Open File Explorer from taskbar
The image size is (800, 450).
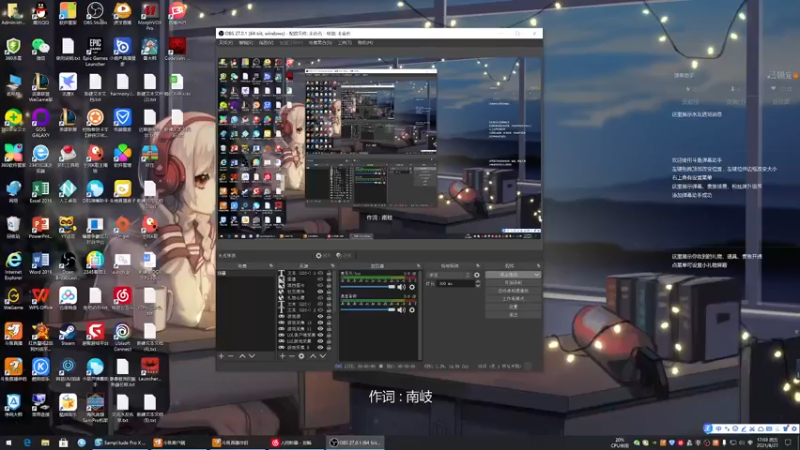click(45, 442)
